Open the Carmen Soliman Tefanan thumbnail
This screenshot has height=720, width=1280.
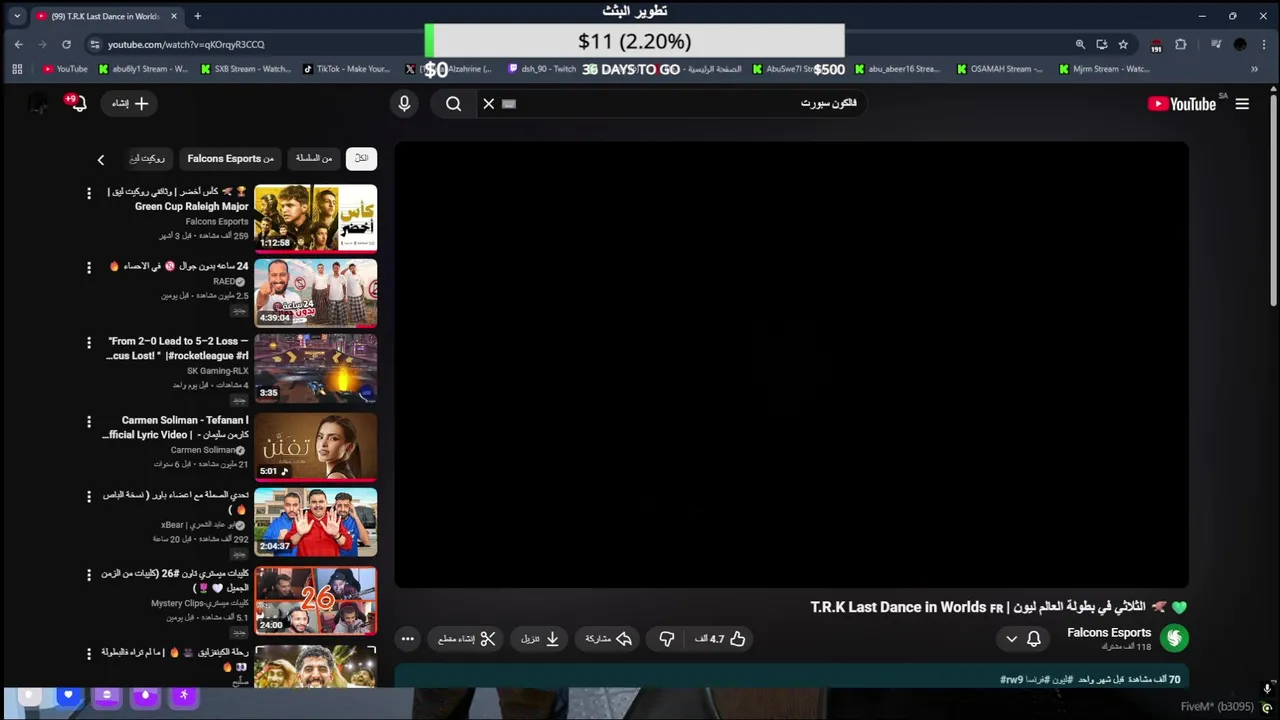(315, 447)
